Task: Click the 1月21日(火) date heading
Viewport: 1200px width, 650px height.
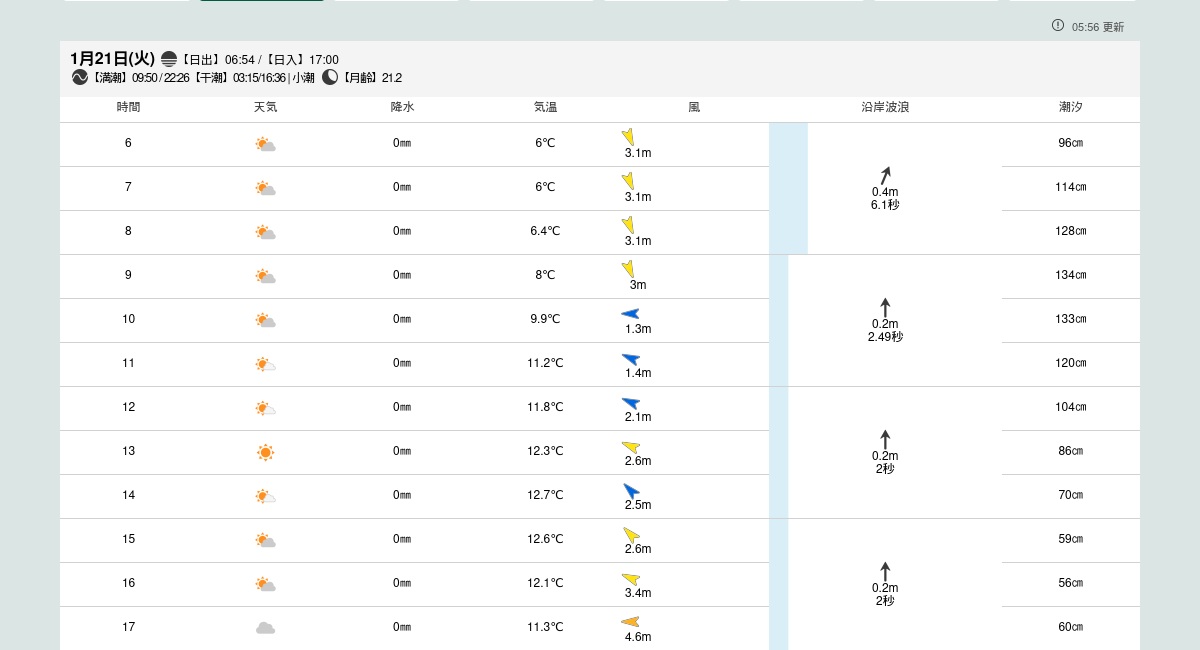Action: [112, 59]
